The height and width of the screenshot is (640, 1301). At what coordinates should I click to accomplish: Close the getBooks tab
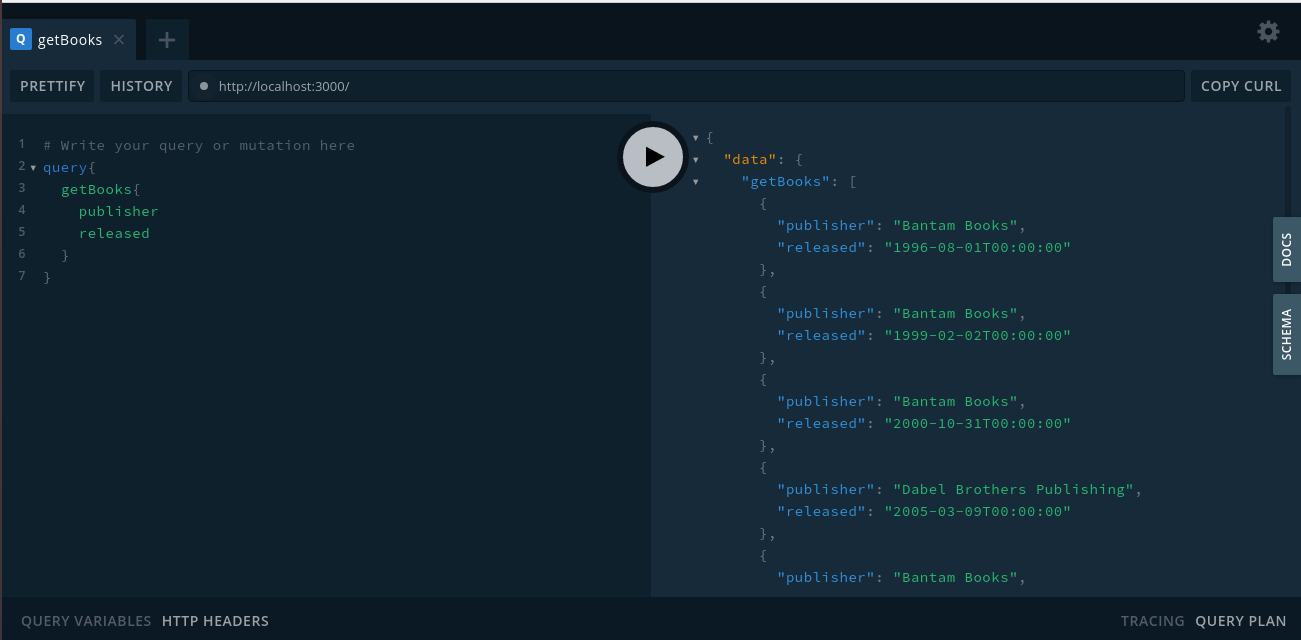(118, 40)
